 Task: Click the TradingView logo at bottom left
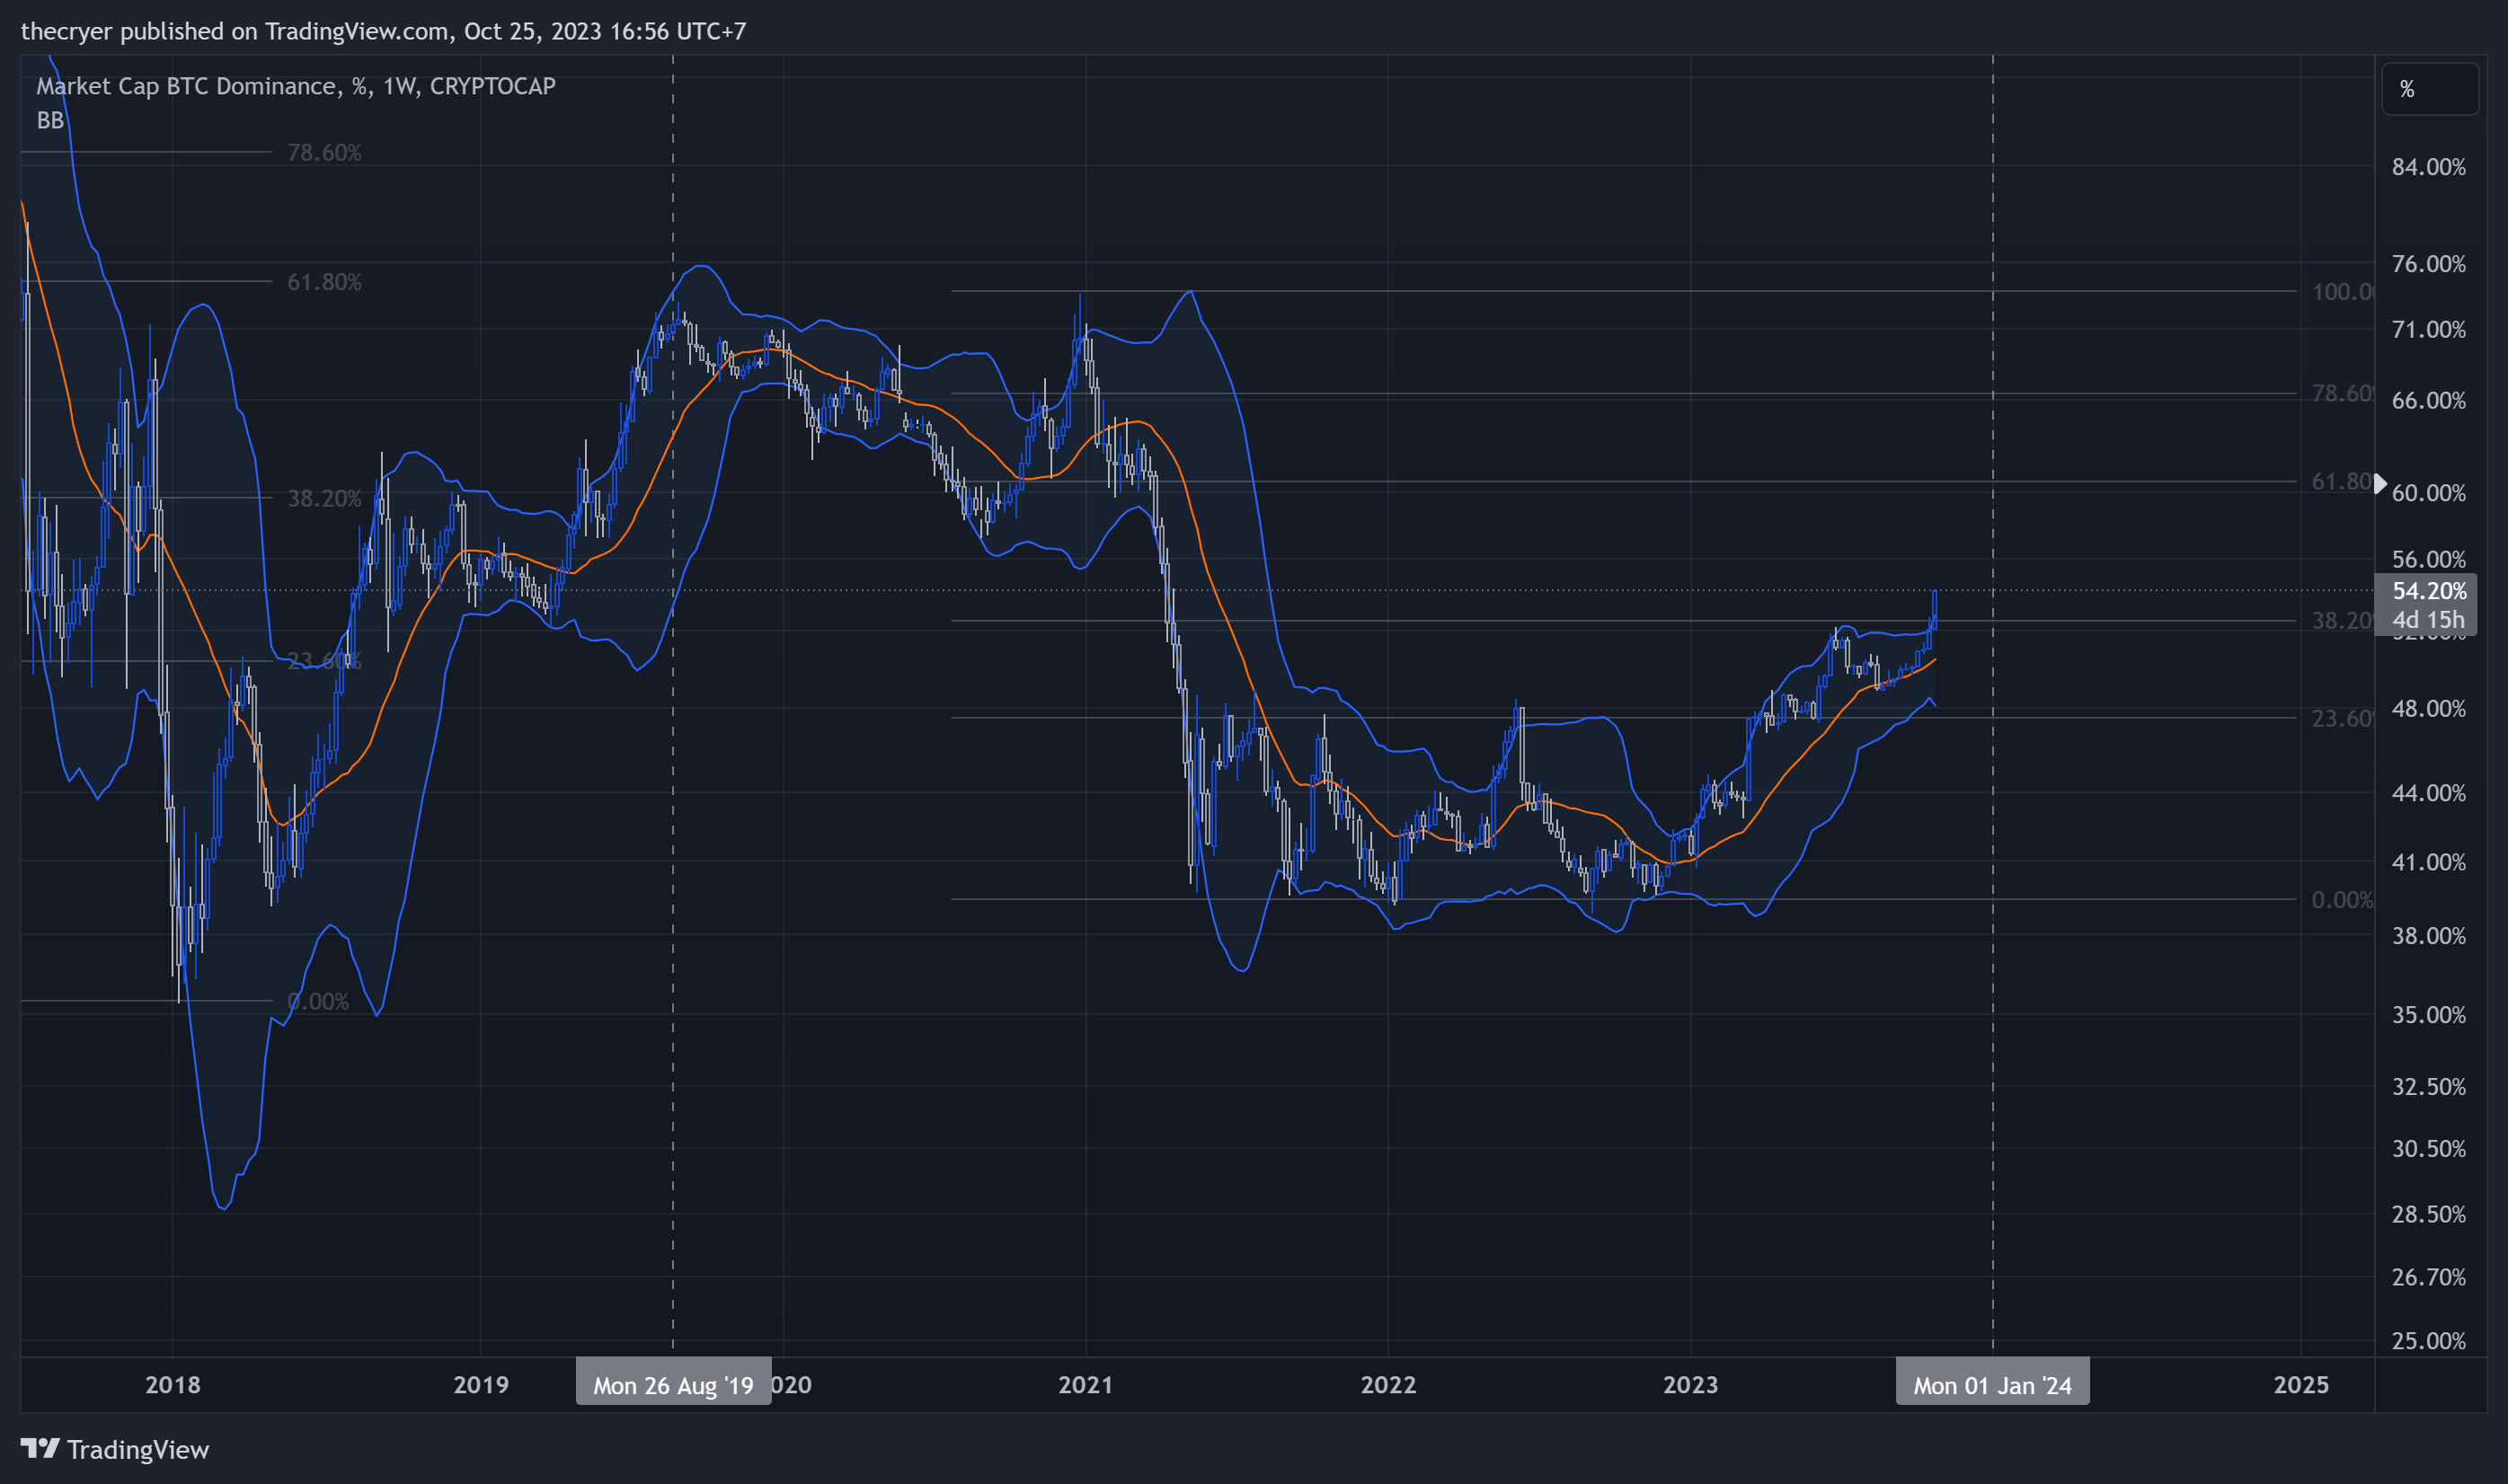coord(115,1449)
